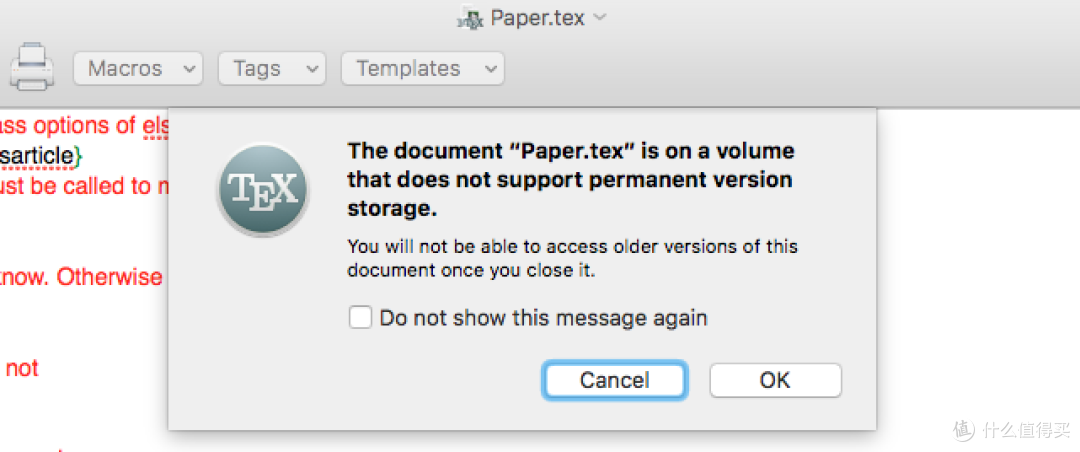1080x452 pixels.
Task: Click the printer icon in the toolbar
Action: (32, 67)
